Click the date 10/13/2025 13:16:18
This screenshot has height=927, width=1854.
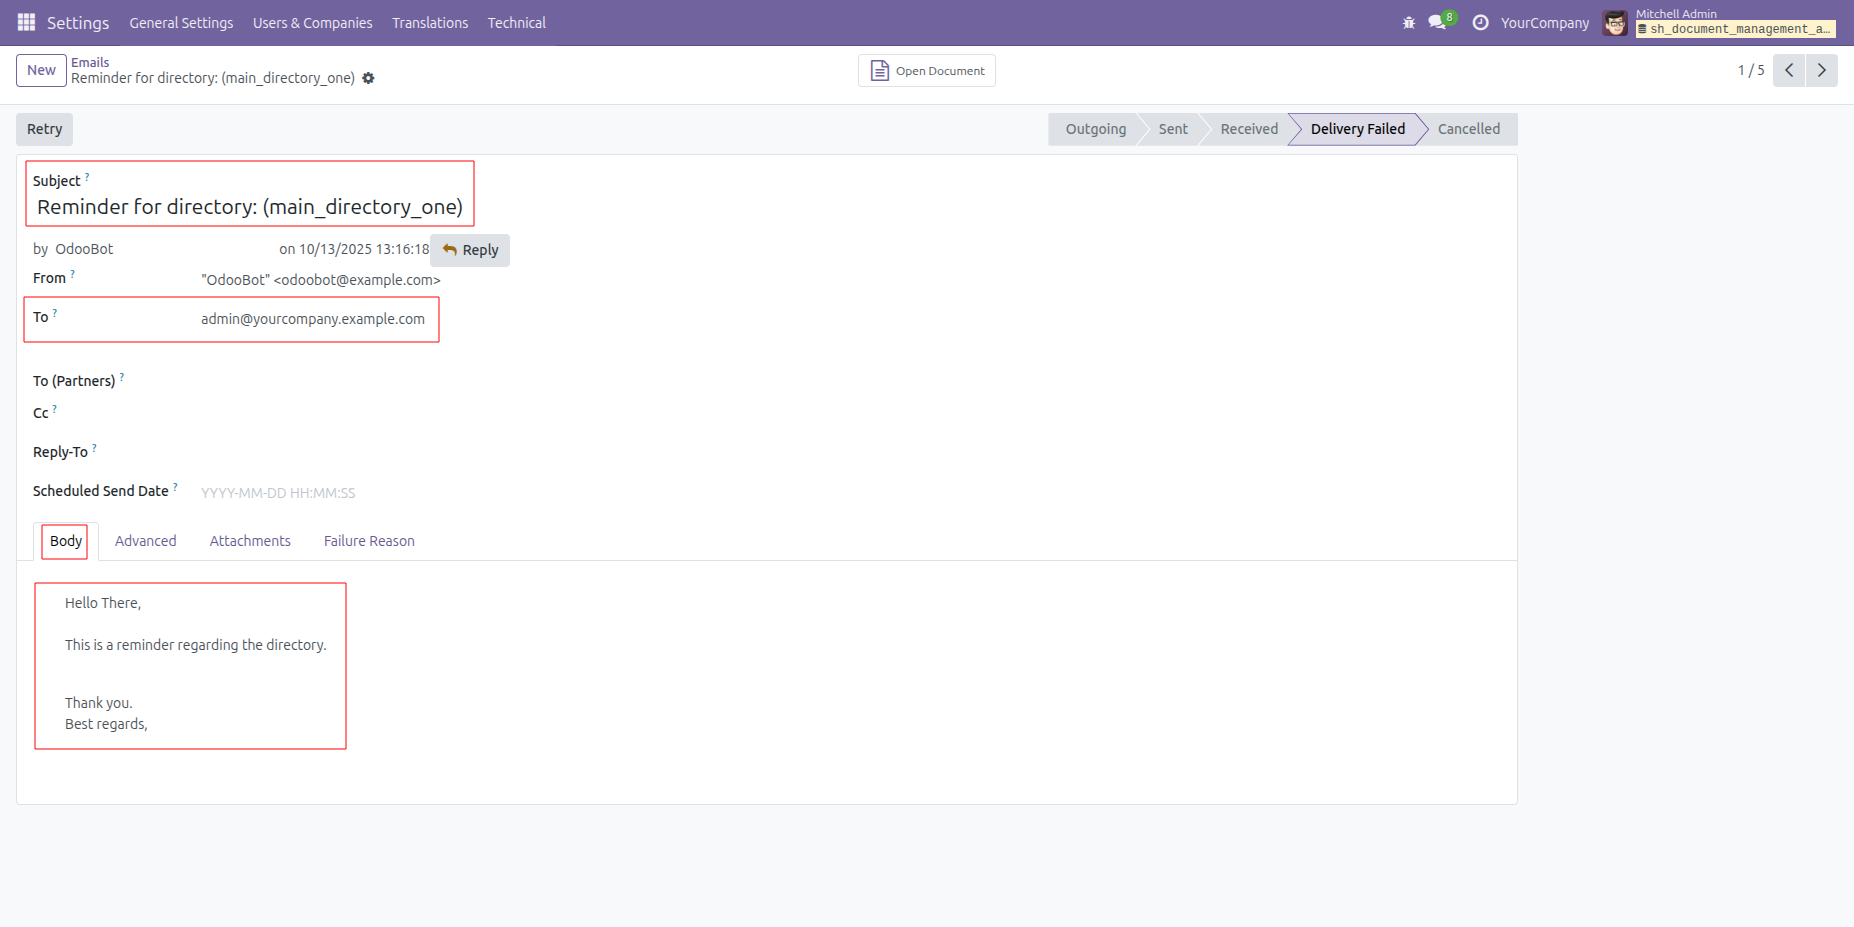(364, 249)
